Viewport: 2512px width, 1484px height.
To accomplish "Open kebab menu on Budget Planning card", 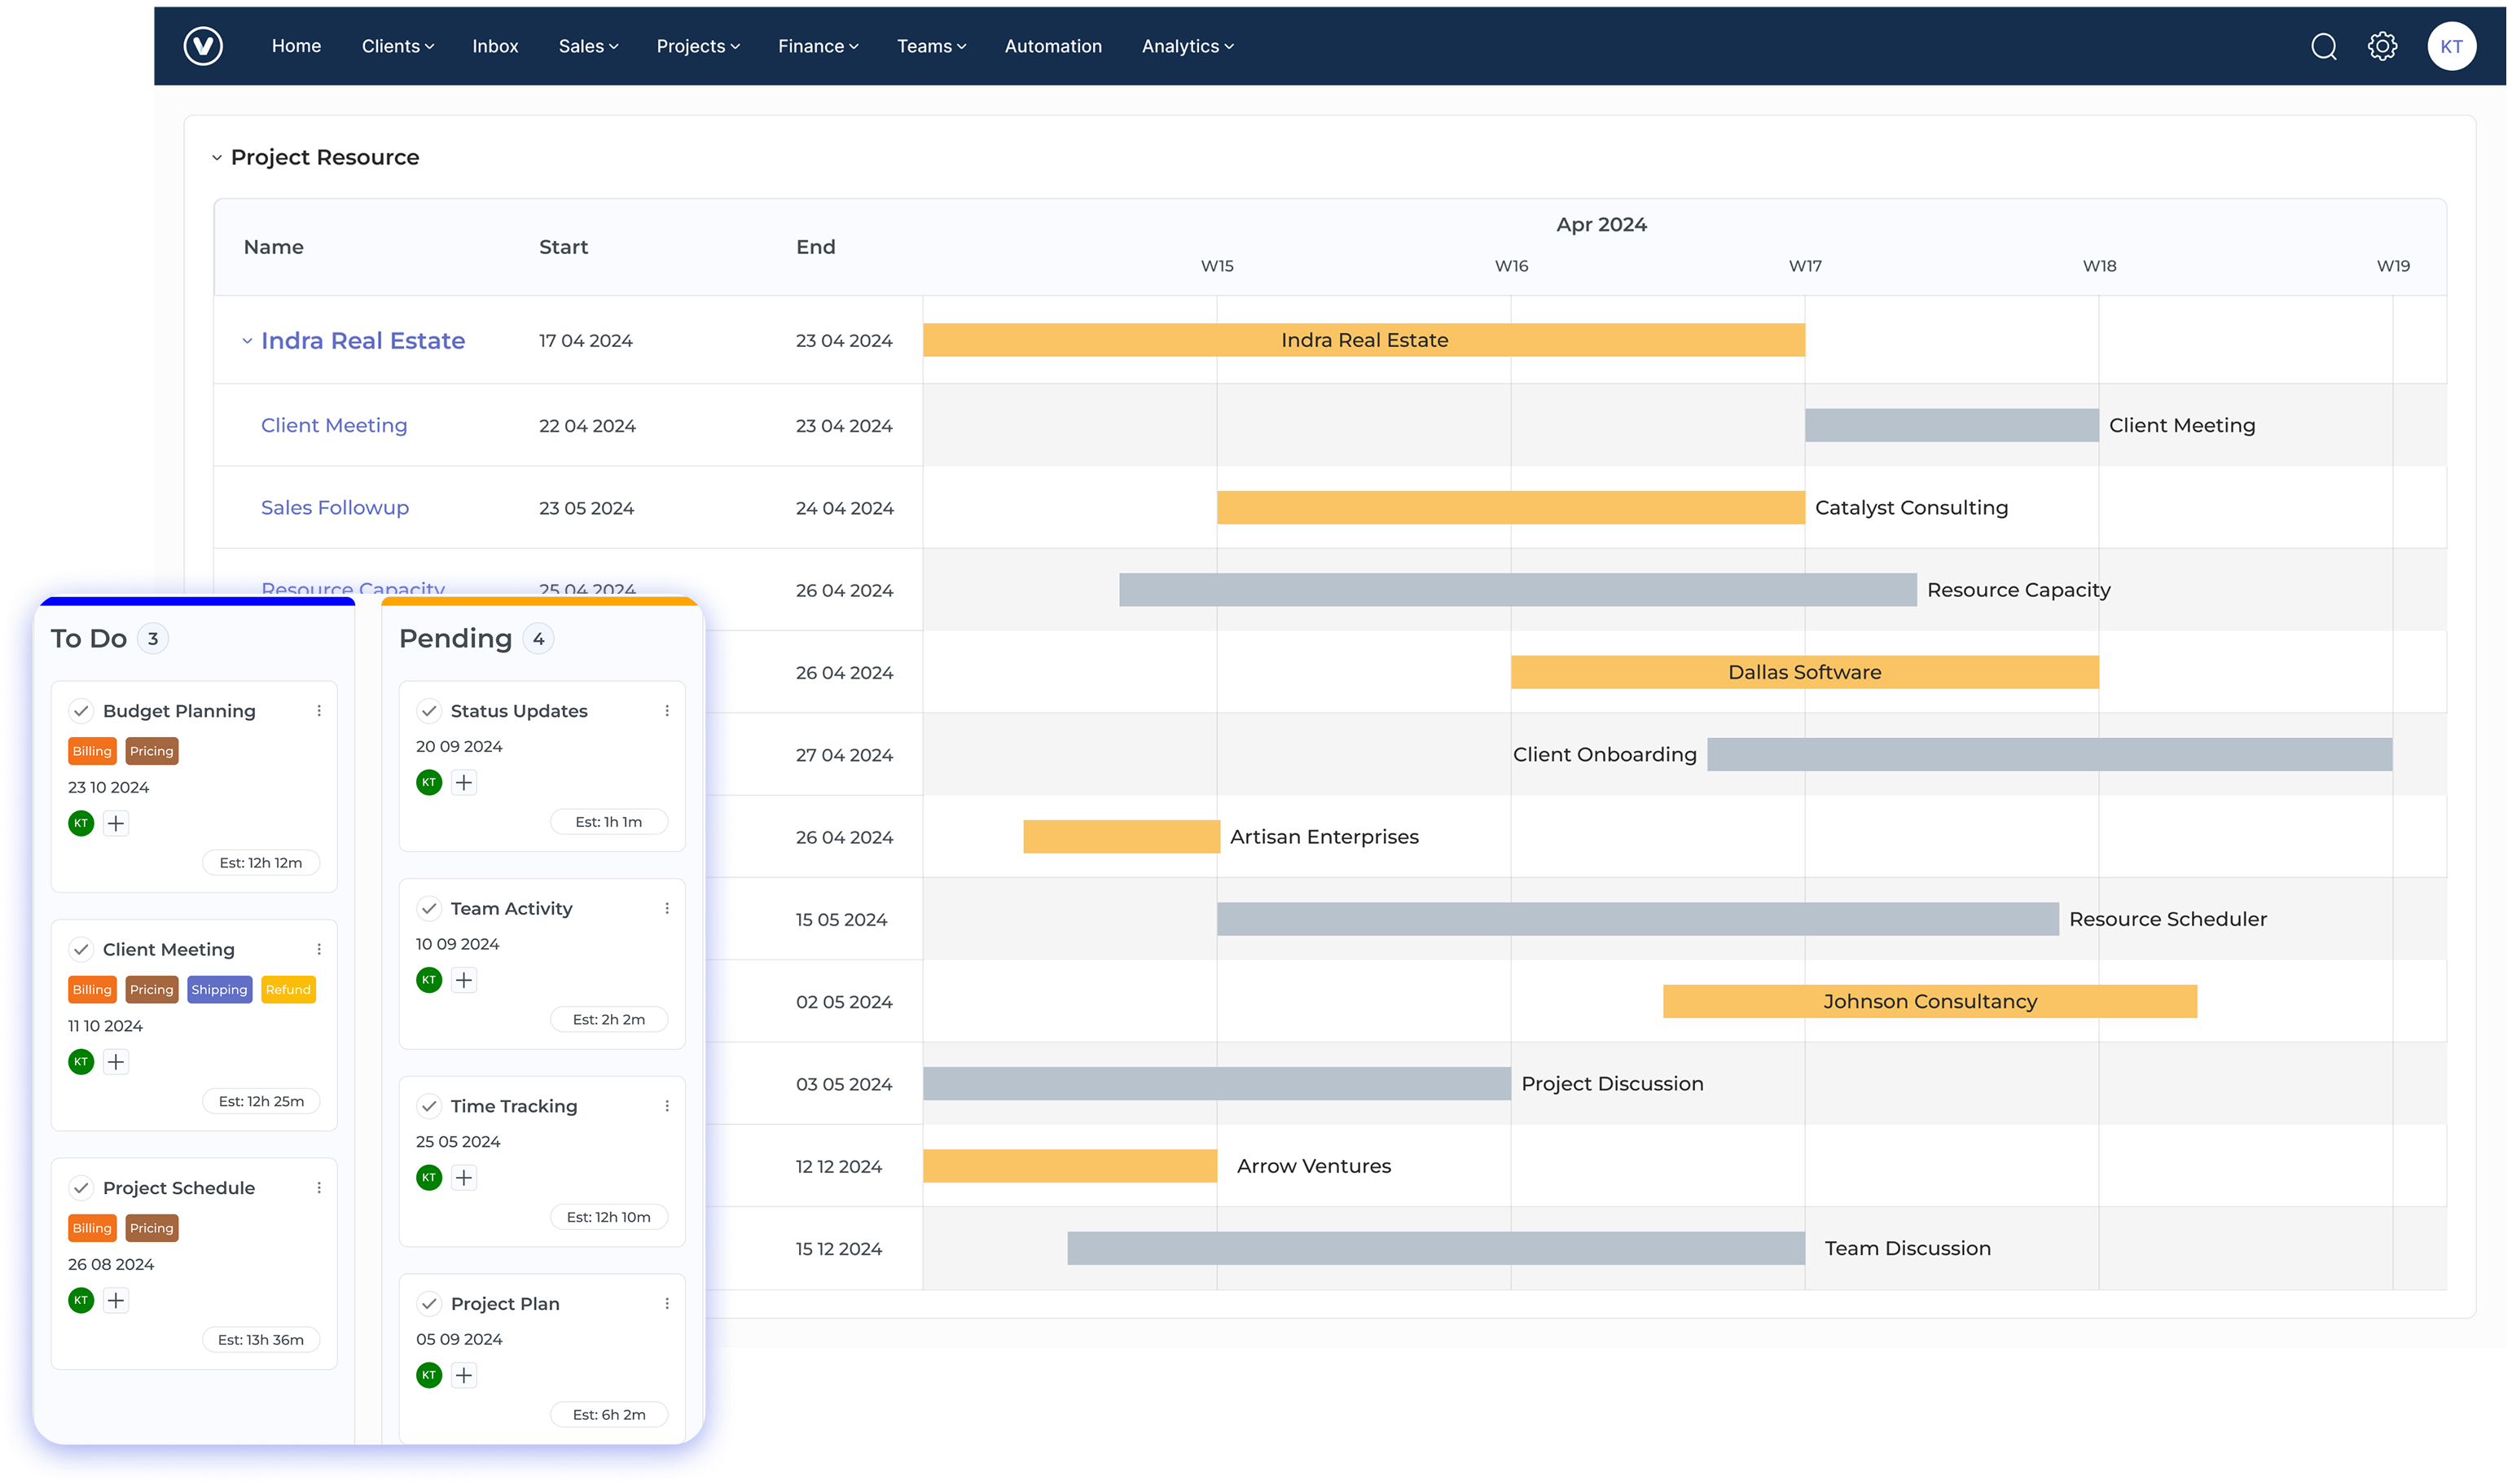I will (319, 711).
